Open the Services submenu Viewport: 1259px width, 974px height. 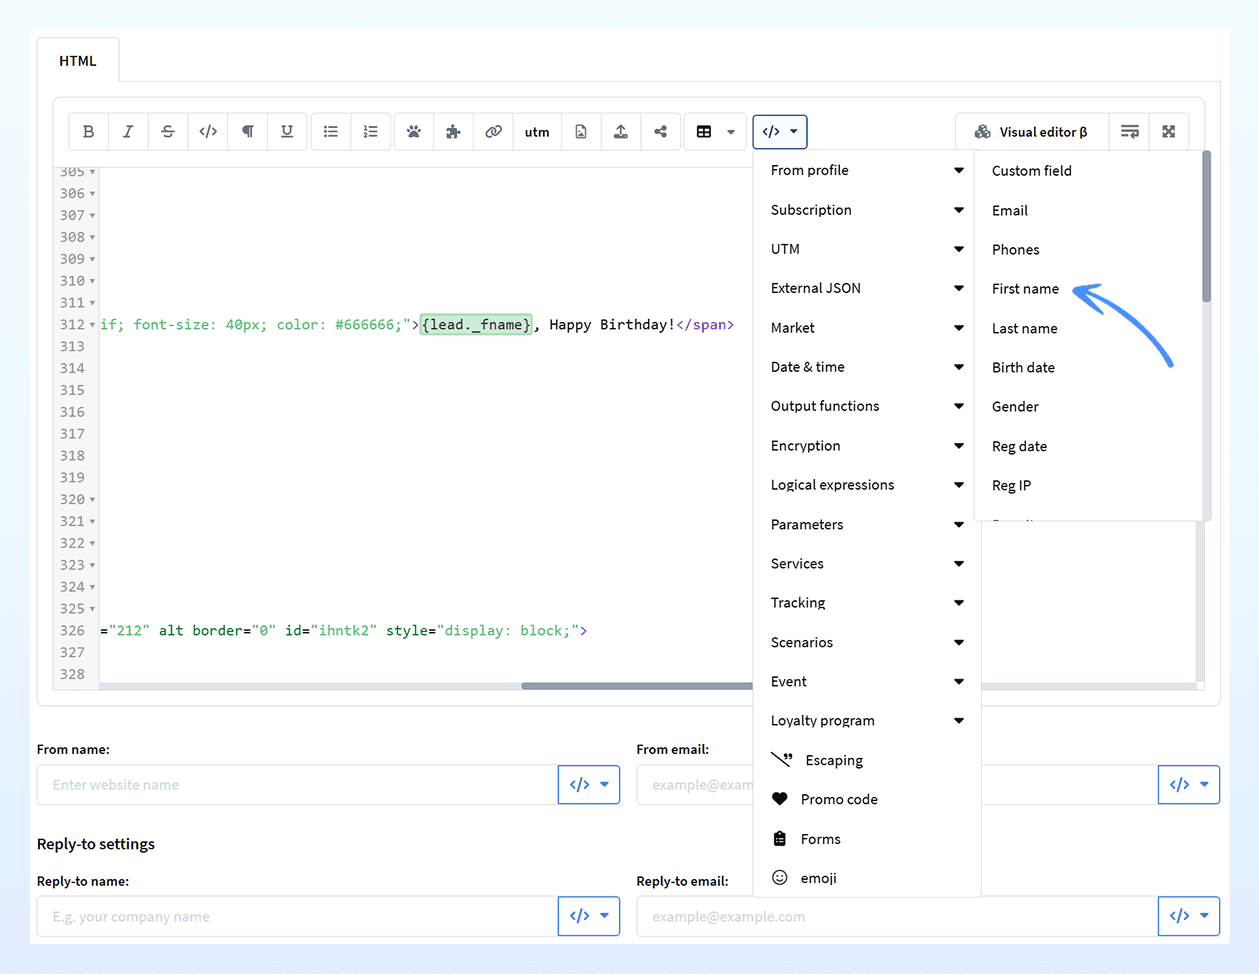pyautogui.click(x=867, y=564)
